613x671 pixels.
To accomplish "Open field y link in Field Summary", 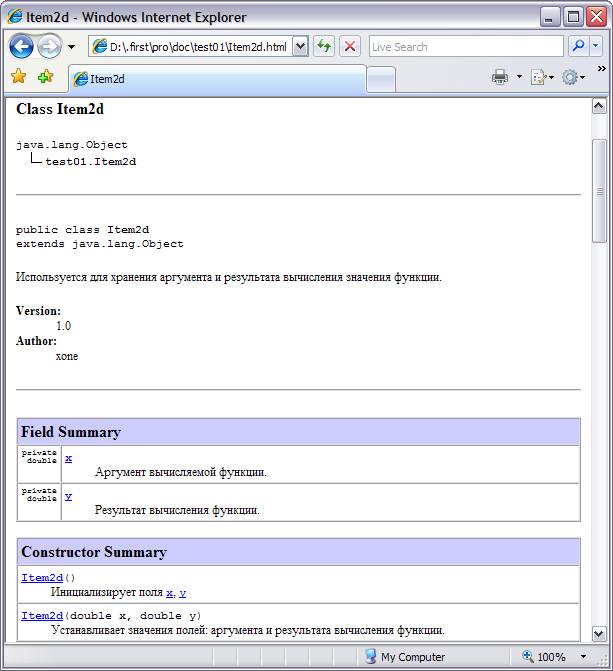I will point(68,496).
